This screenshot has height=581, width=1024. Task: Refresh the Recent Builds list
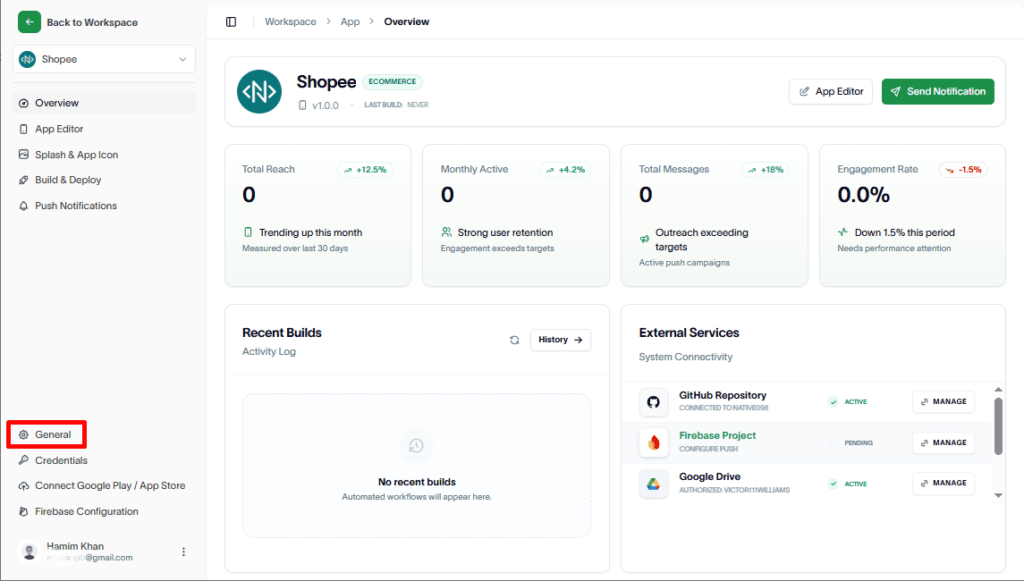point(515,340)
